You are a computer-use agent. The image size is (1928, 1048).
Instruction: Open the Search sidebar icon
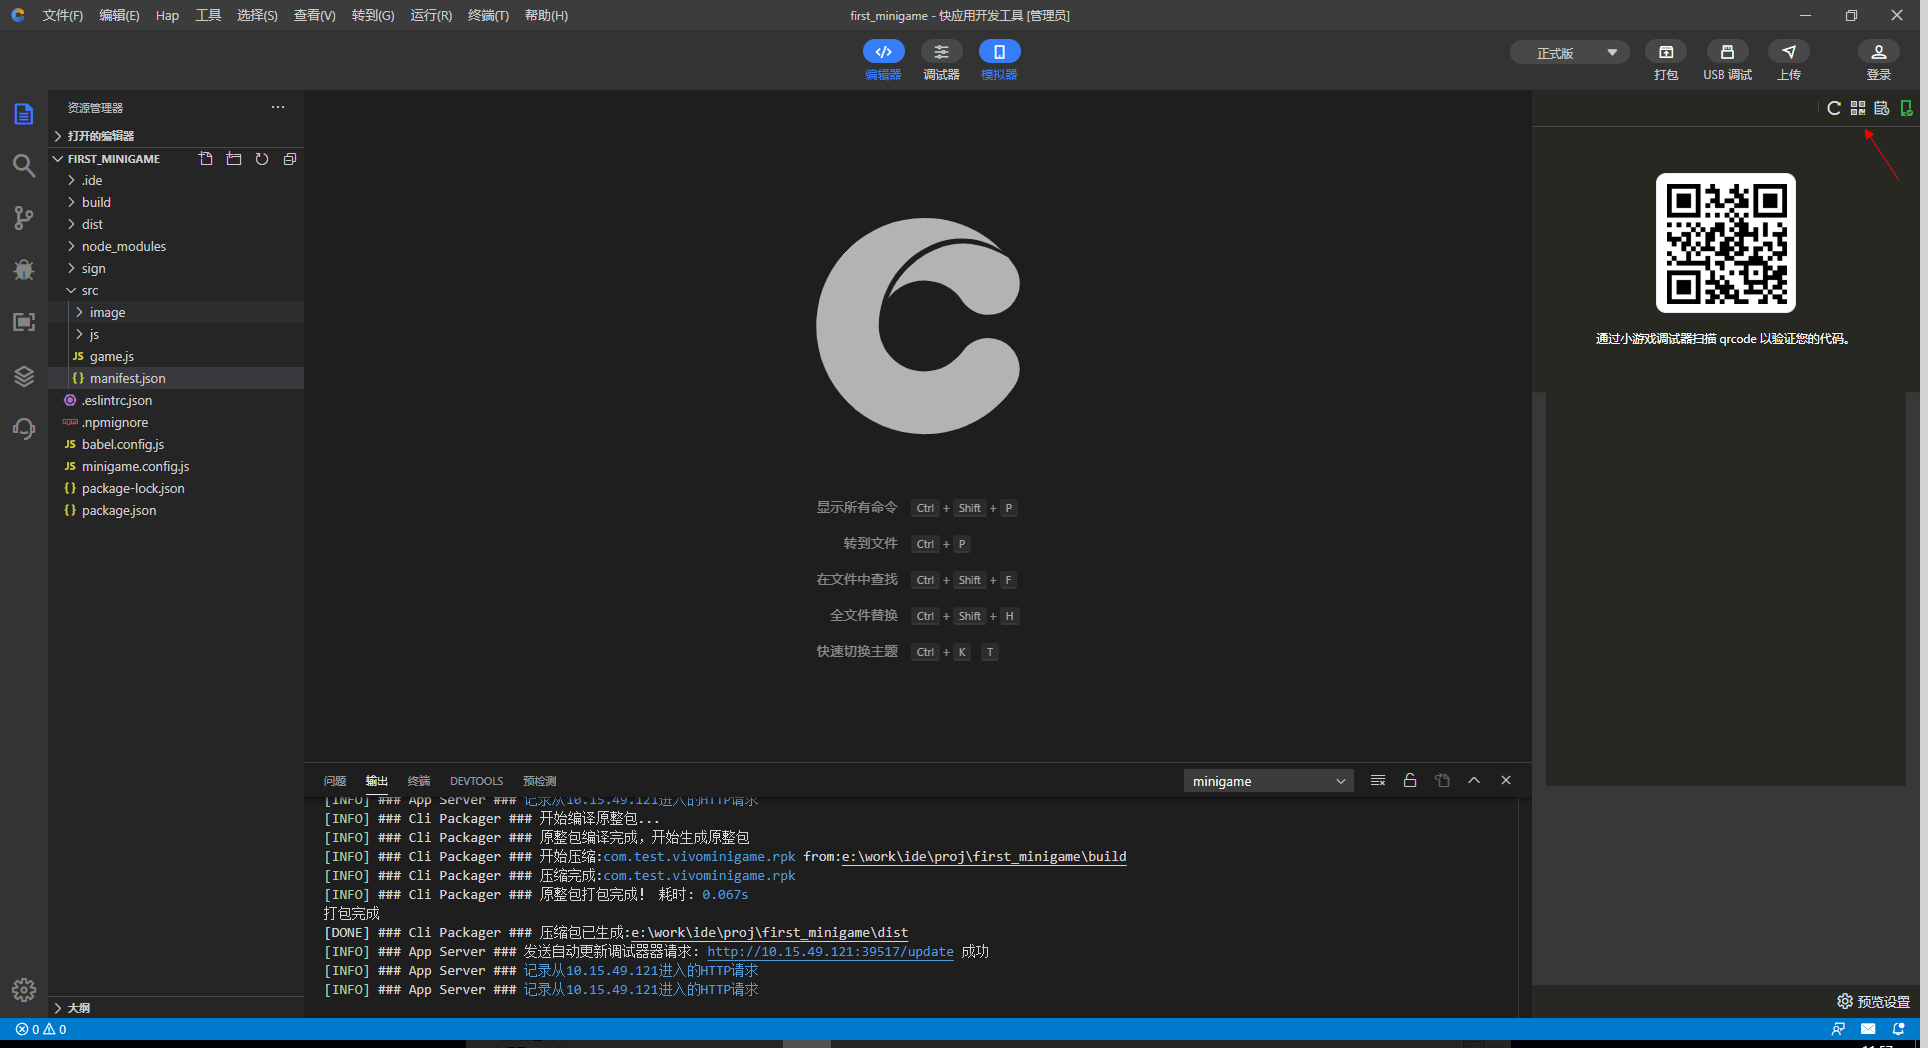(x=24, y=166)
